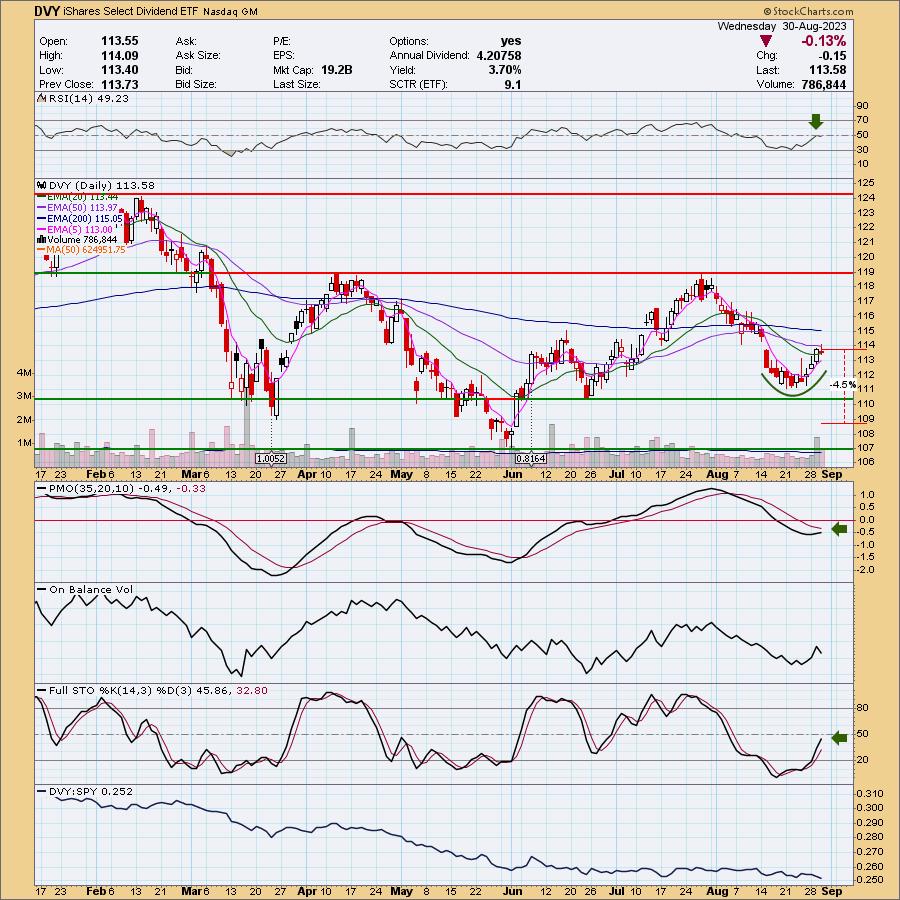Click the Last value 113.58 in header
The height and width of the screenshot is (900, 900).
coord(827,69)
